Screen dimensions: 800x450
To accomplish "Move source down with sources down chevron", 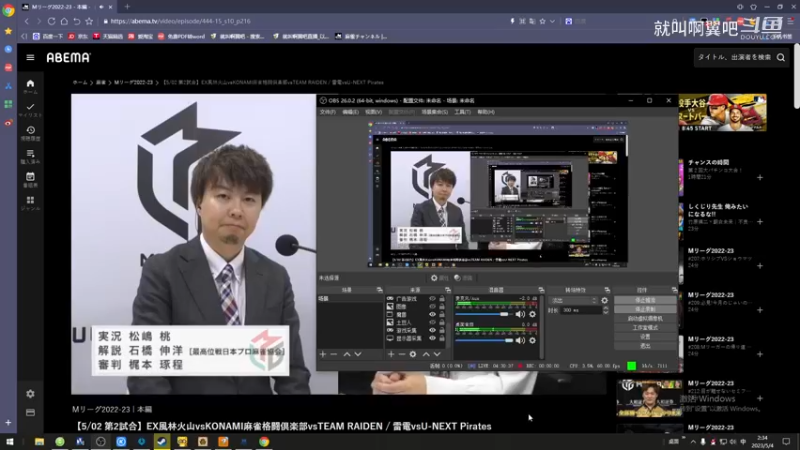I will (437, 354).
